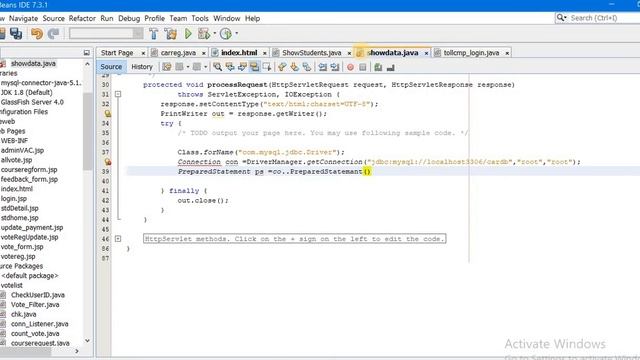Click the error lightbulb glyph beside the Connection con line

pyautogui.click(x=107, y=162)
